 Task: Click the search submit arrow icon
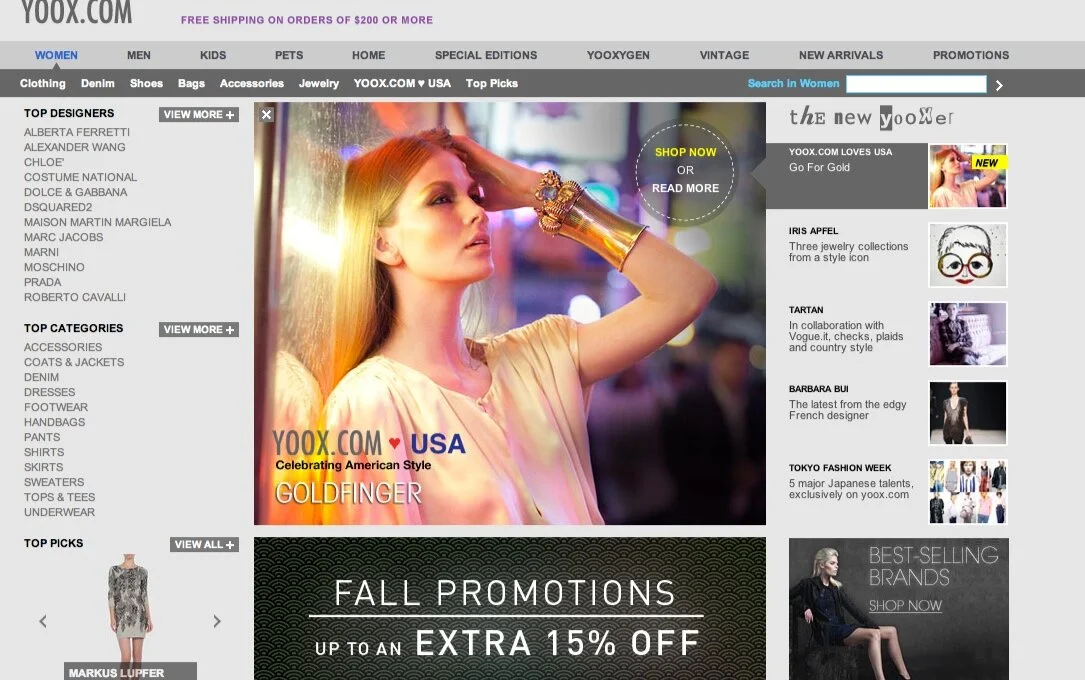click(998, 85)
